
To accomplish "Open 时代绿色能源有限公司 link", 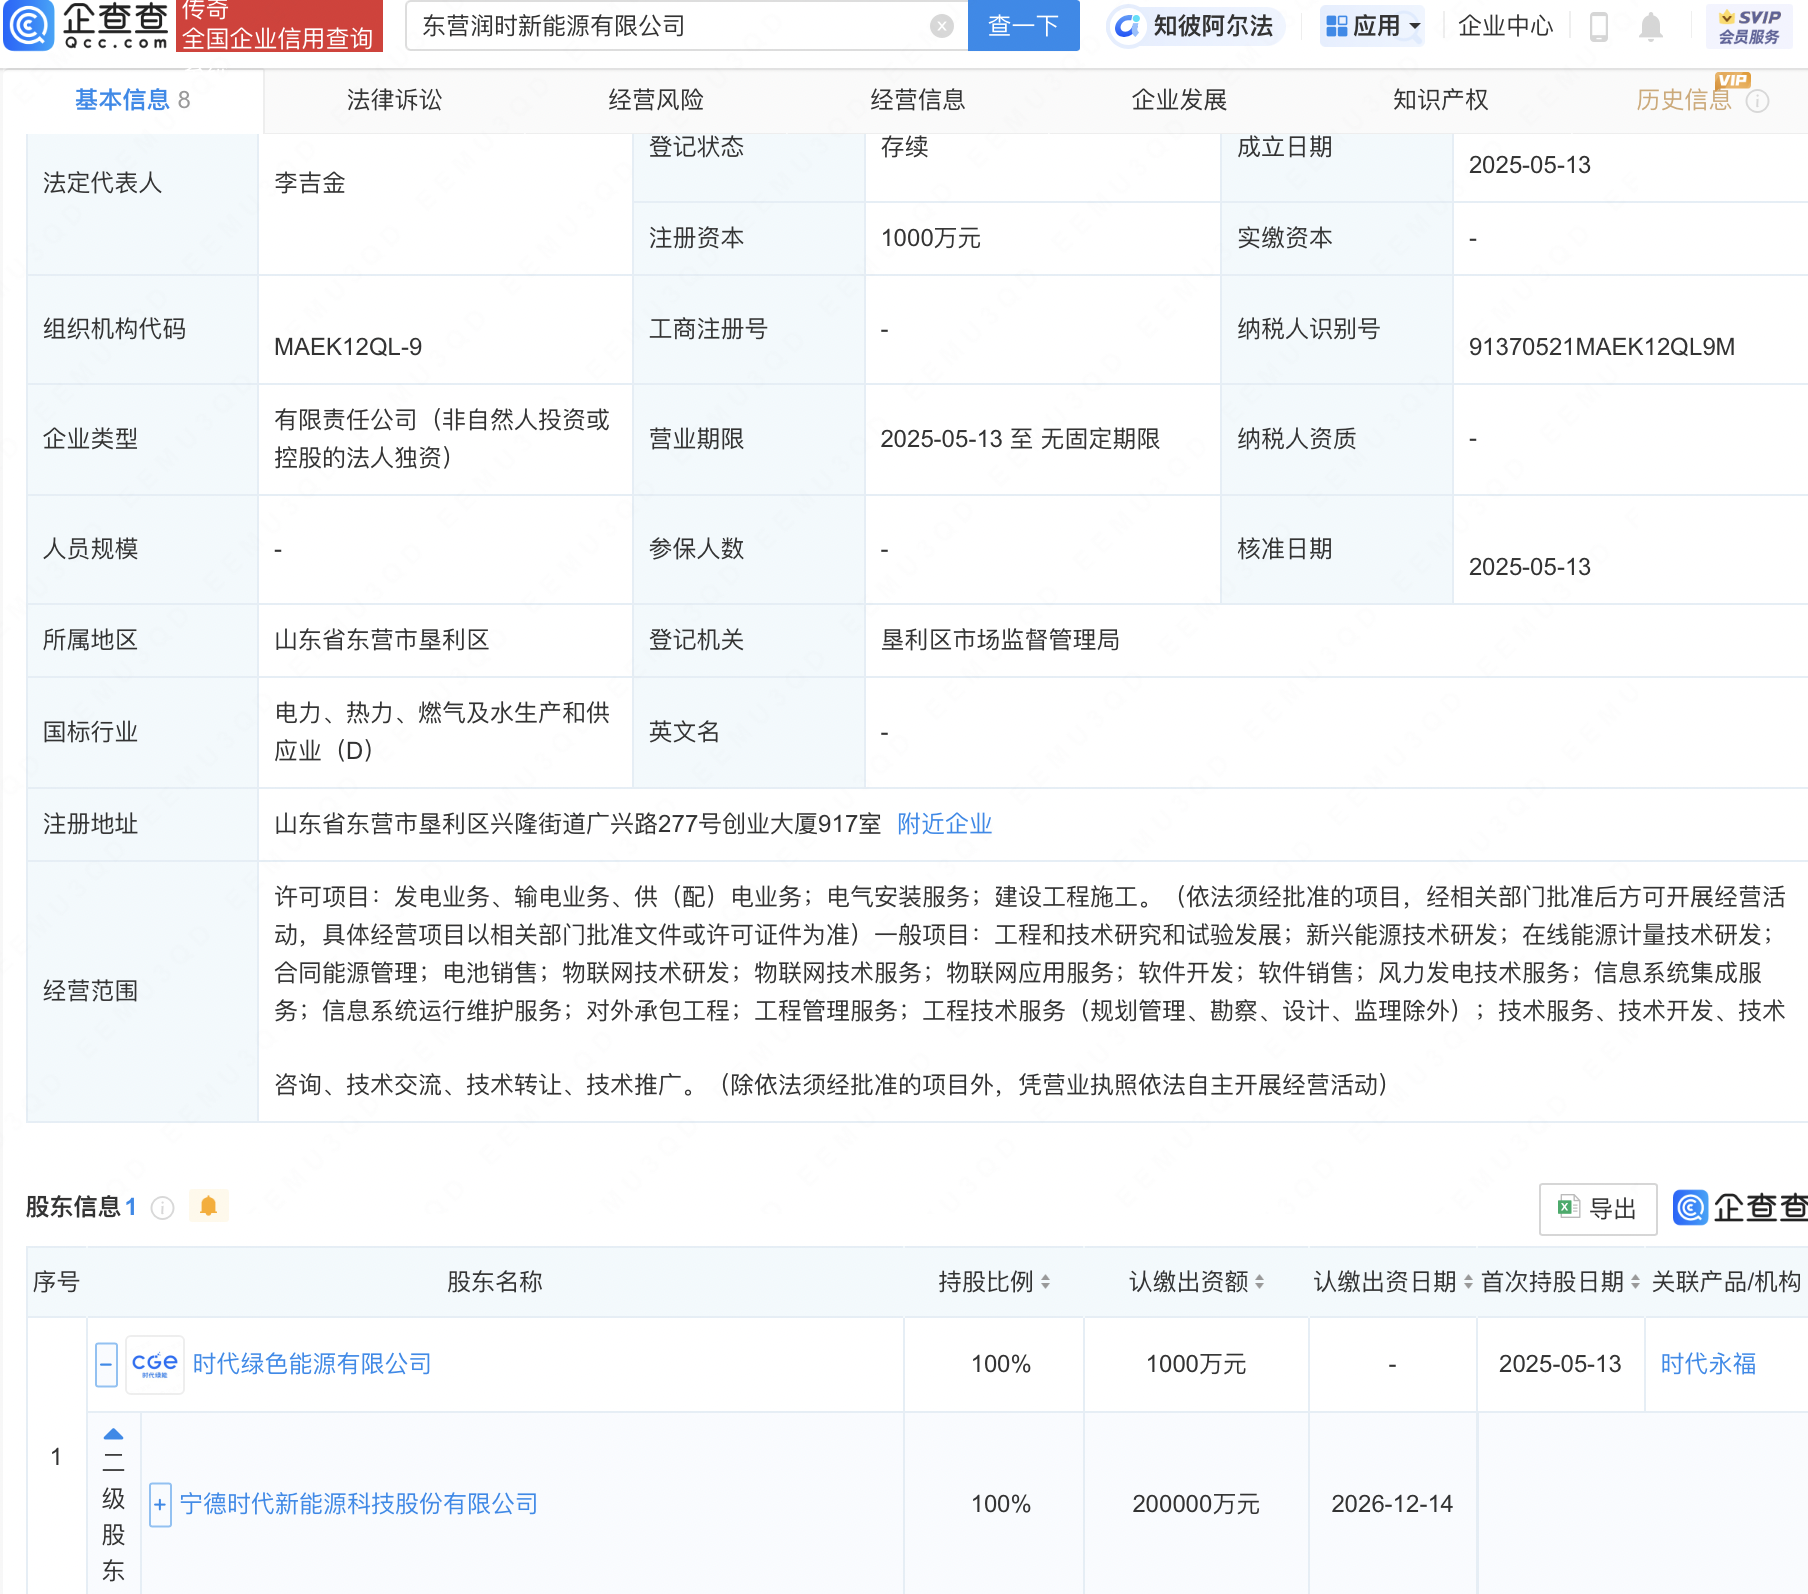I will pos(312,1364).
